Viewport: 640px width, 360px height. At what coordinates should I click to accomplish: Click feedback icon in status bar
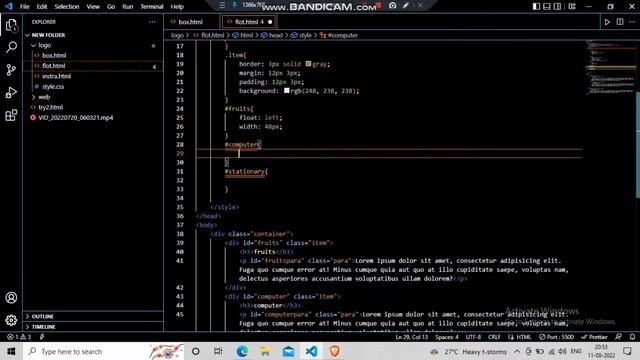tap(618, 337)
